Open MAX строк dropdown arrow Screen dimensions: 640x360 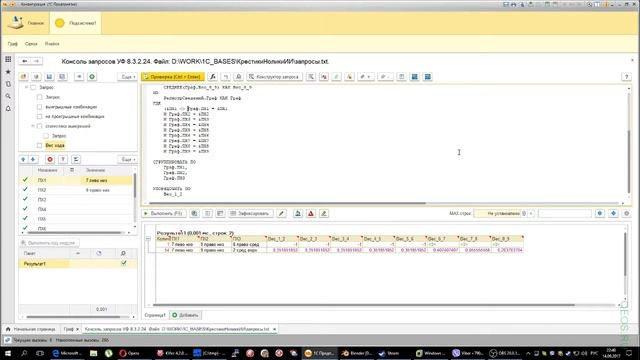531,213
